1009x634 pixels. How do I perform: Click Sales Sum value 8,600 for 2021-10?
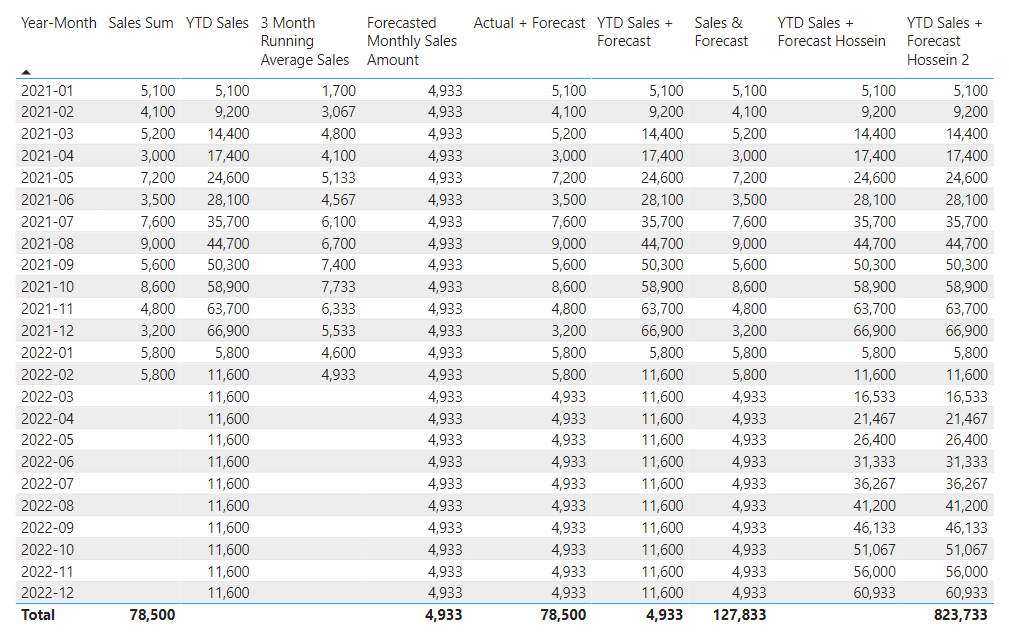(158, 286)
